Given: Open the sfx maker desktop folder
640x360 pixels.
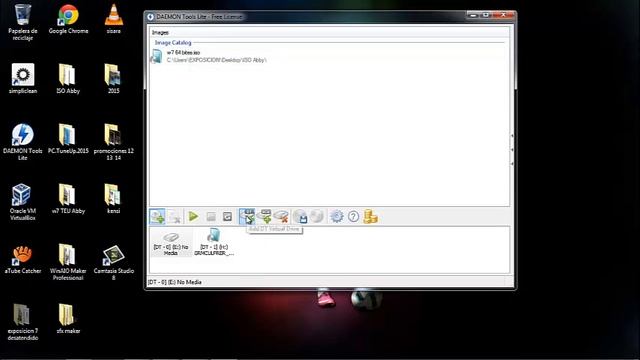Looking at the screenshot, I should click(x=68, y=319).
